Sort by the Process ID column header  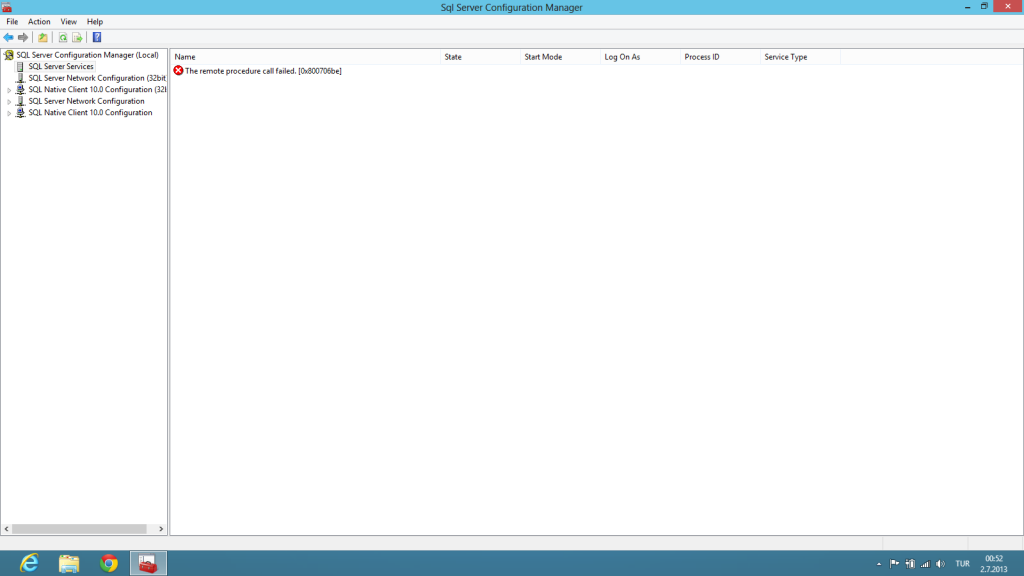720,57
